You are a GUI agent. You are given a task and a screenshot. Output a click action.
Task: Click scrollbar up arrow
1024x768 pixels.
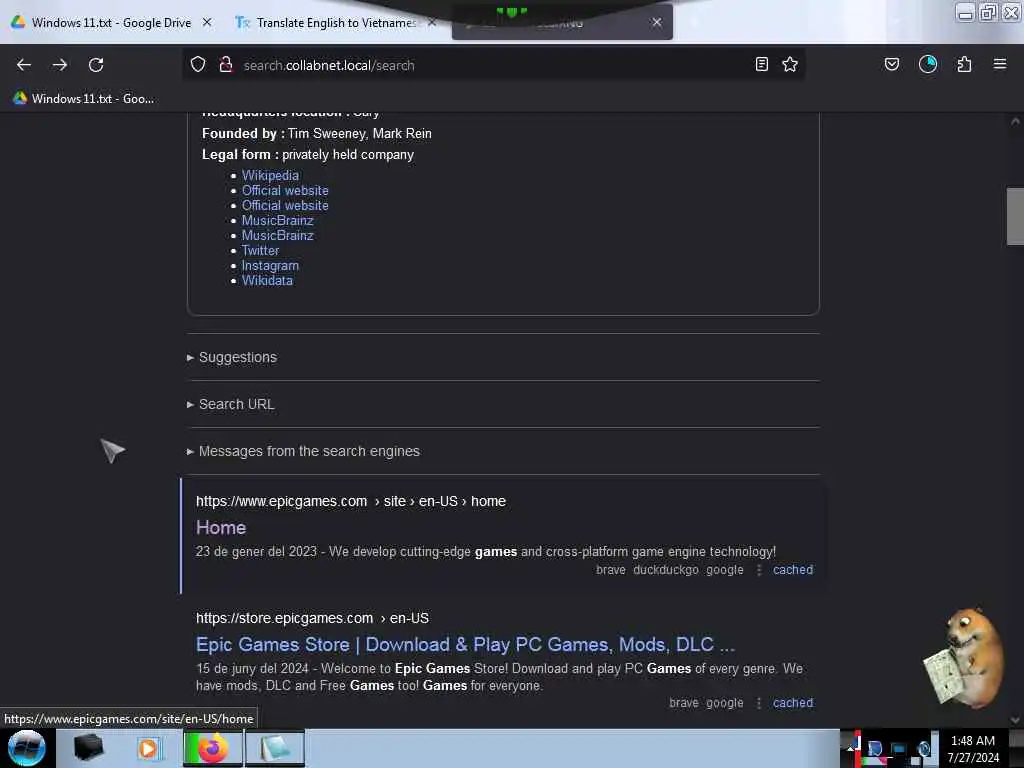pyautogui.click(x=1015, y=121)
